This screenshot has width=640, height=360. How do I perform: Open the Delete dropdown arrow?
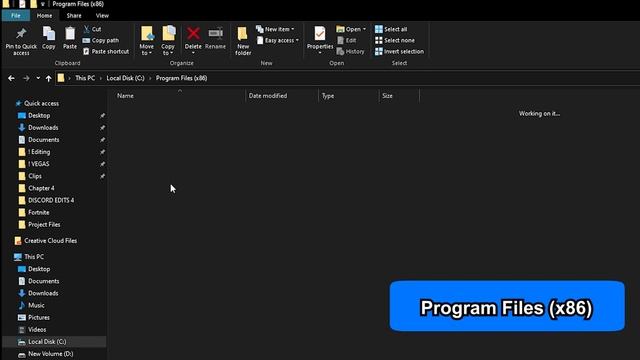point(193,53)
